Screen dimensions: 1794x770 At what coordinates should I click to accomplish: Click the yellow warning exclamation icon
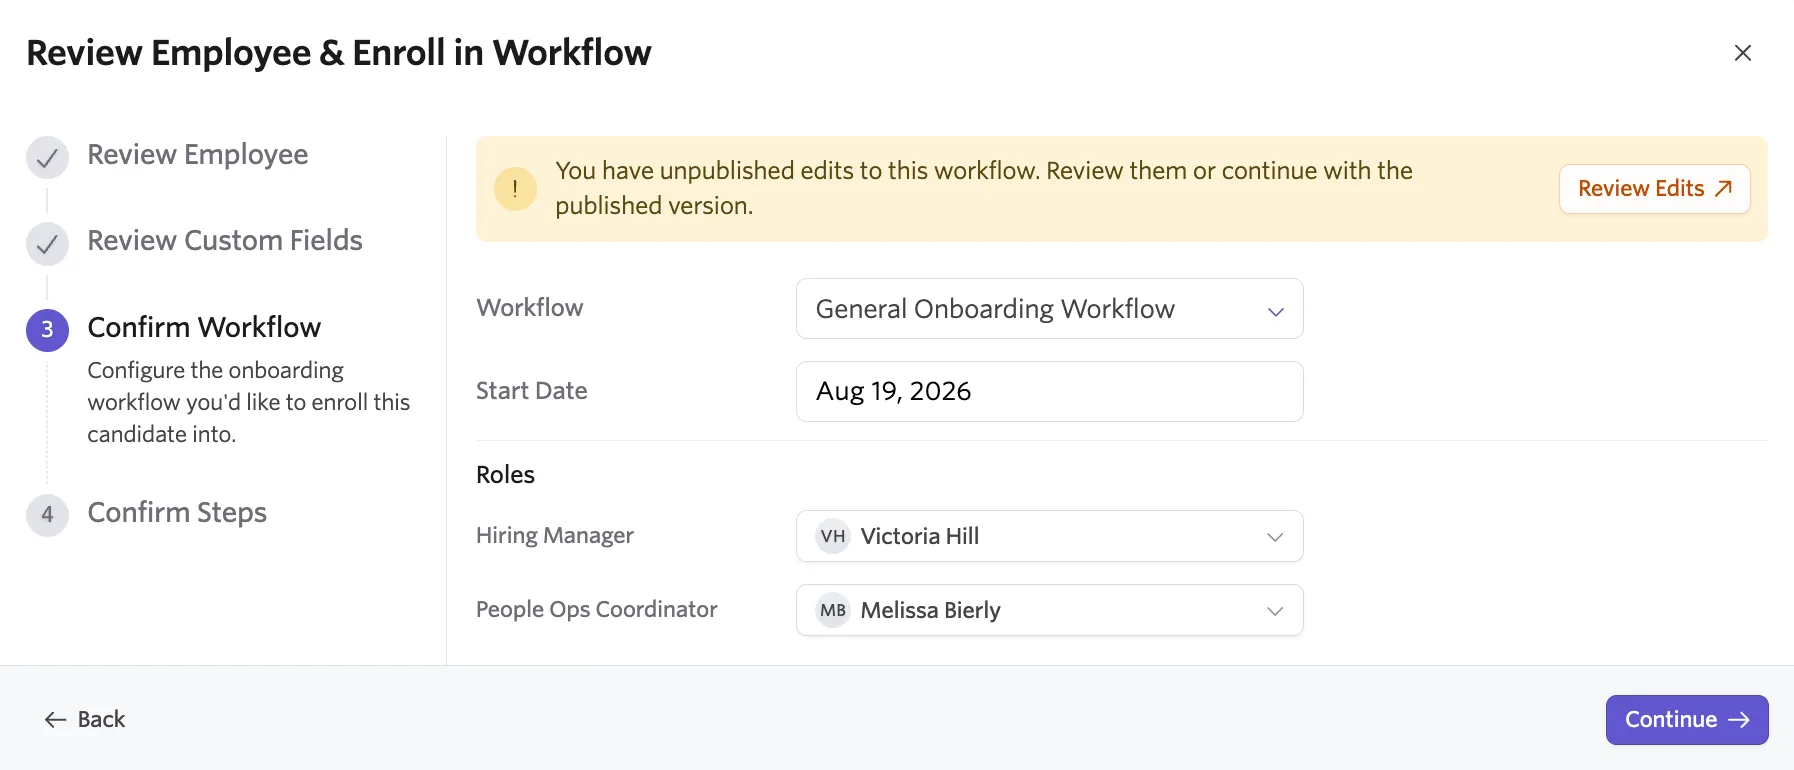point(515,188)
